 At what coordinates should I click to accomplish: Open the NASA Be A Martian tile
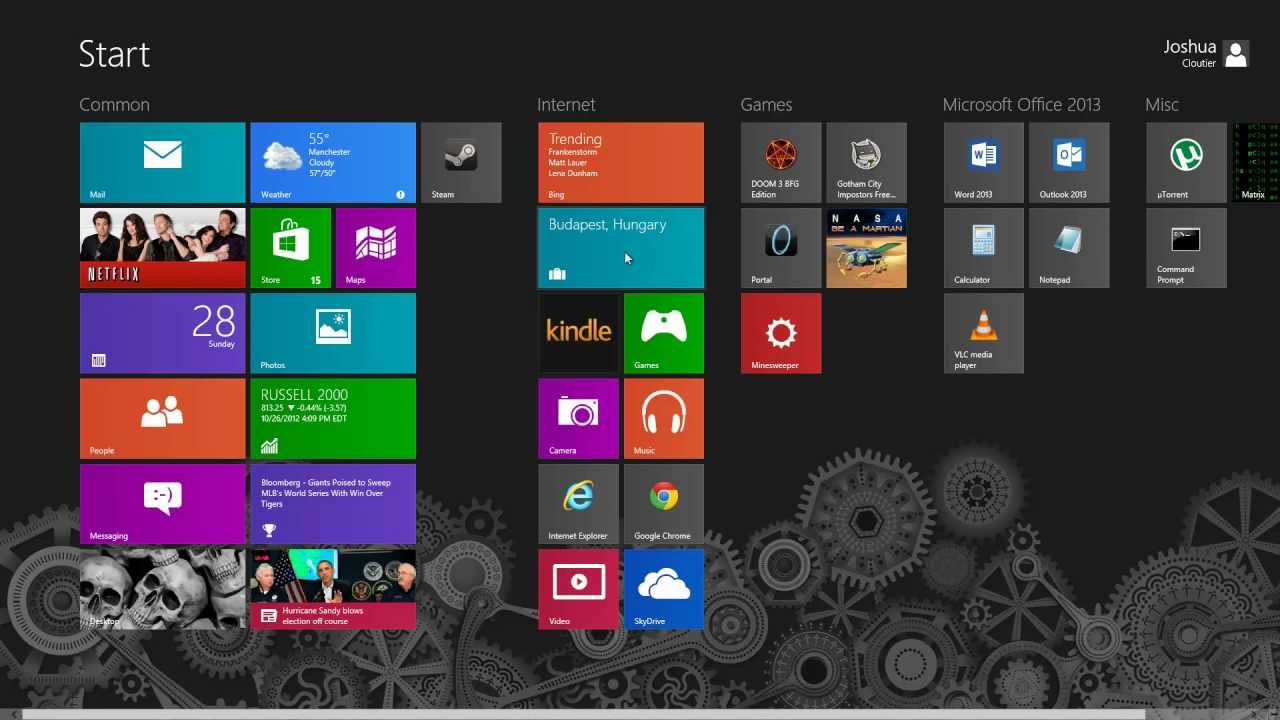pos(867,248)
